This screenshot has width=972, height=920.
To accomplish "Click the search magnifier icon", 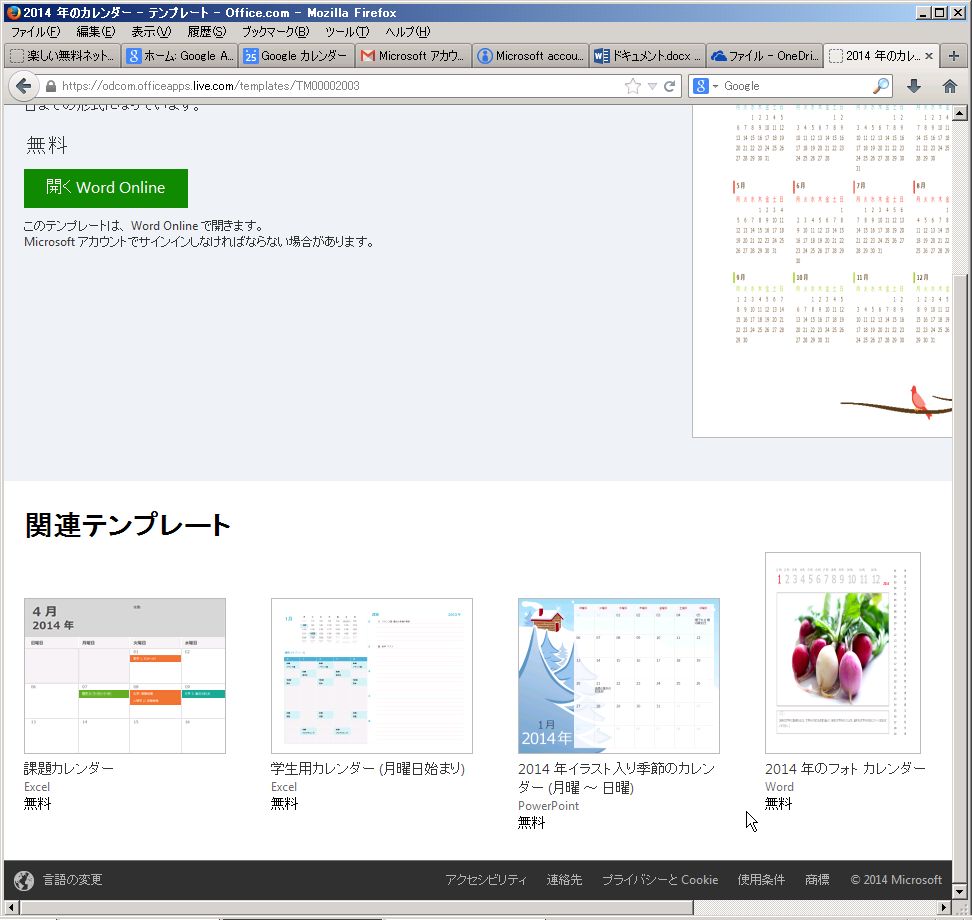I will (880, 86).
